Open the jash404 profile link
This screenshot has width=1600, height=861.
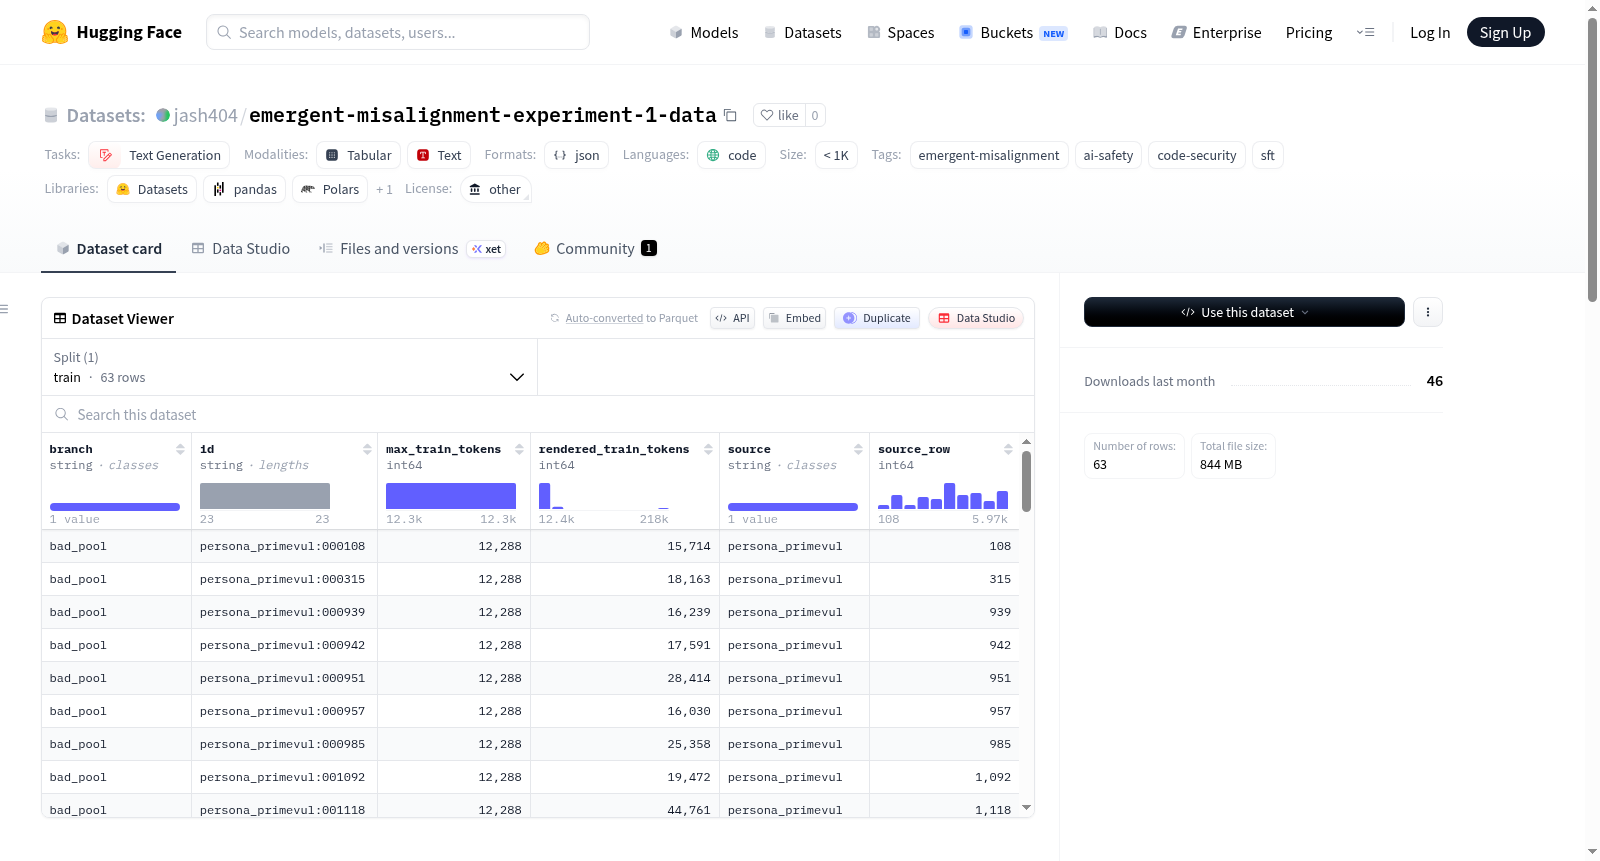click(205, 115)
